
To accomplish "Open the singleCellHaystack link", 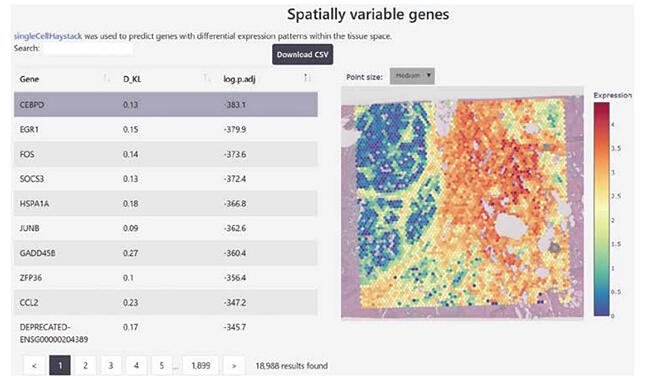I will pos(48,36).
